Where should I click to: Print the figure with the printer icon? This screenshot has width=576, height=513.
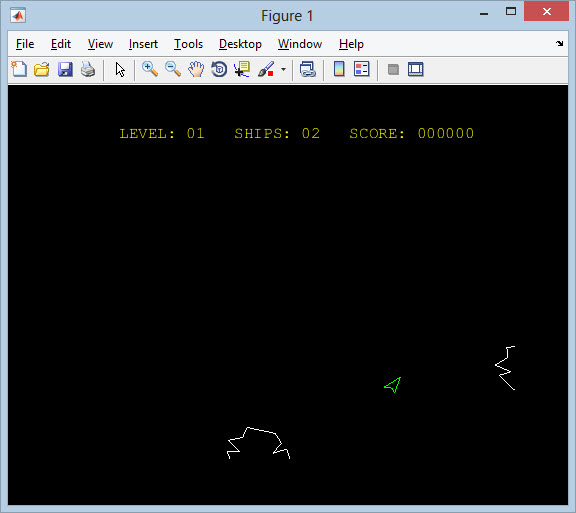click(88, 69)
